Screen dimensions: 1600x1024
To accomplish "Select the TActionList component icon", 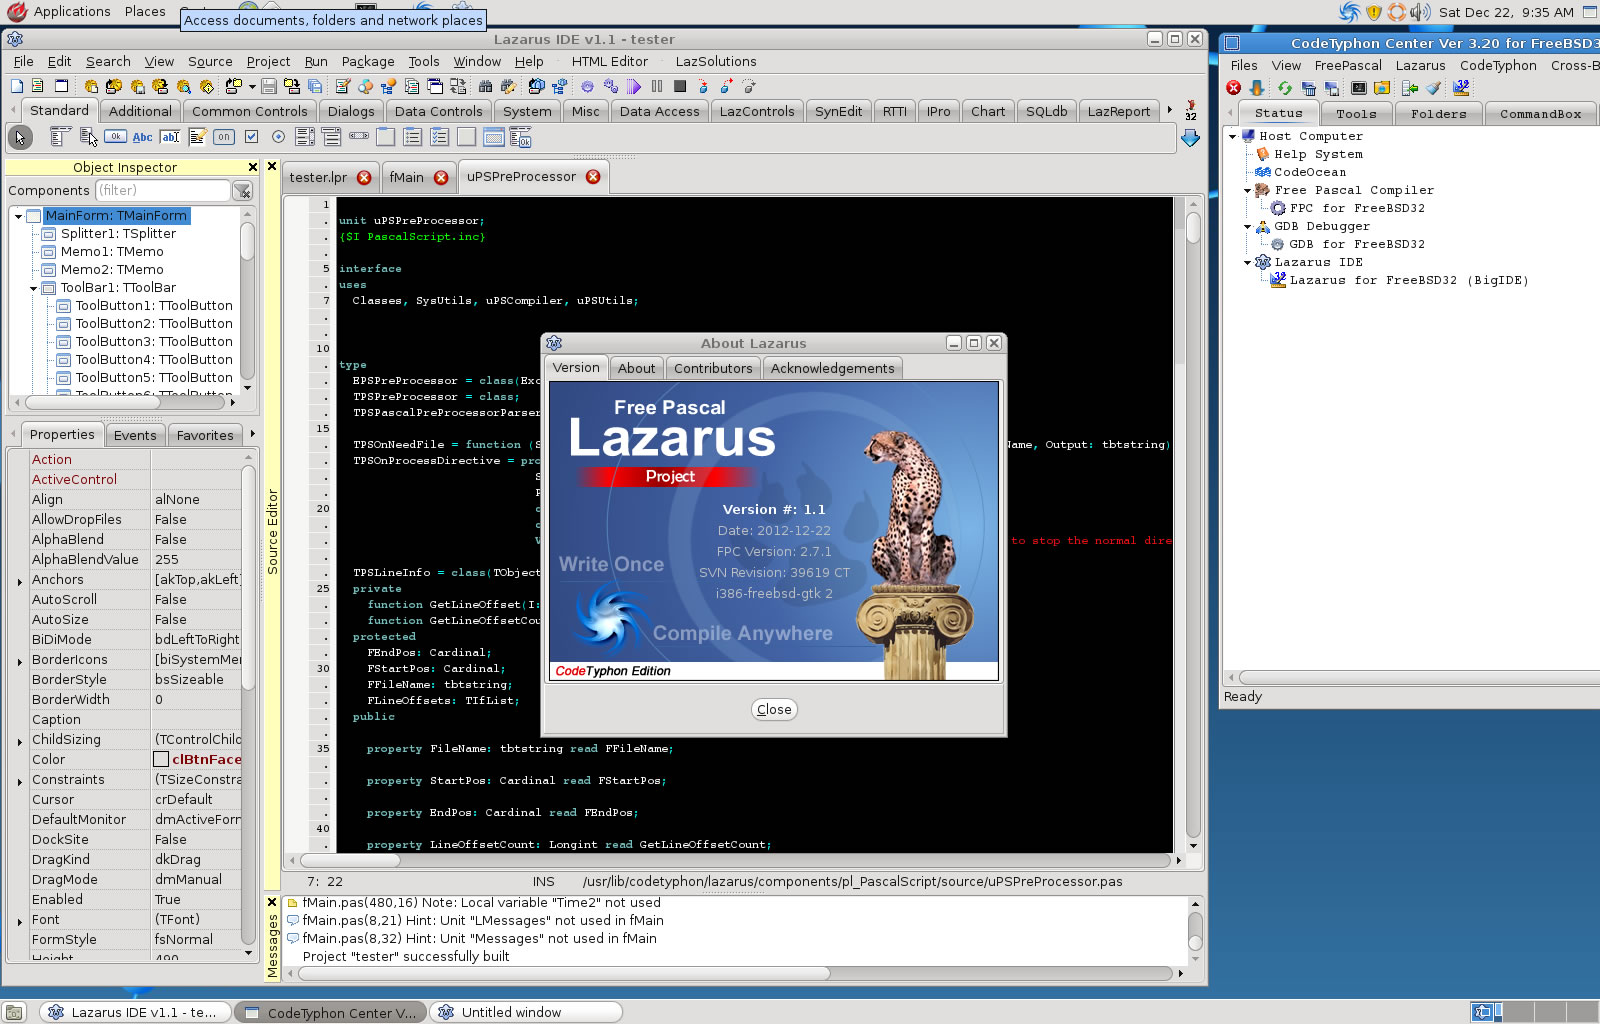I will [x=521, y=137].
